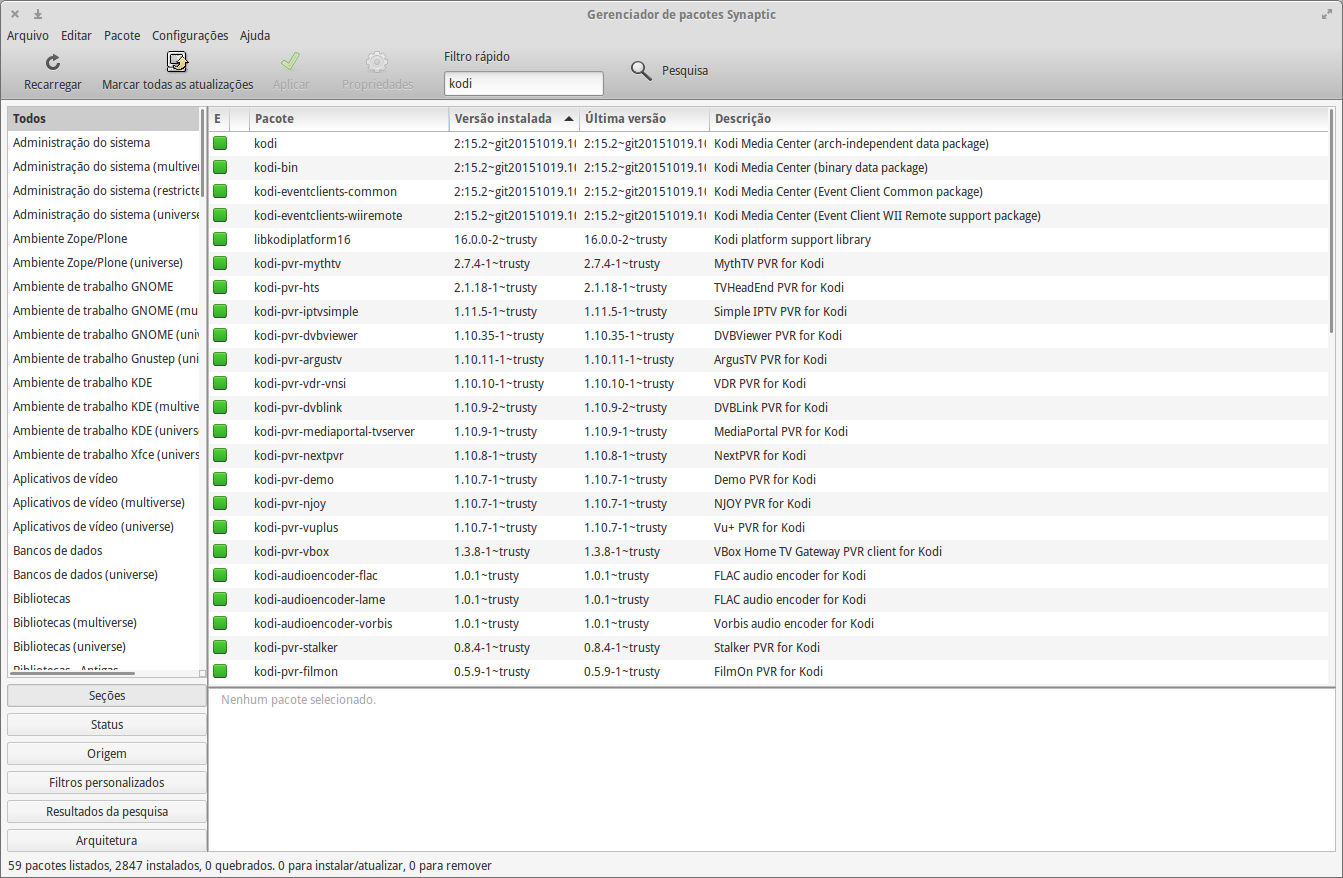Click Marcar todas as atualizações icon

click(x=177, y=63)
